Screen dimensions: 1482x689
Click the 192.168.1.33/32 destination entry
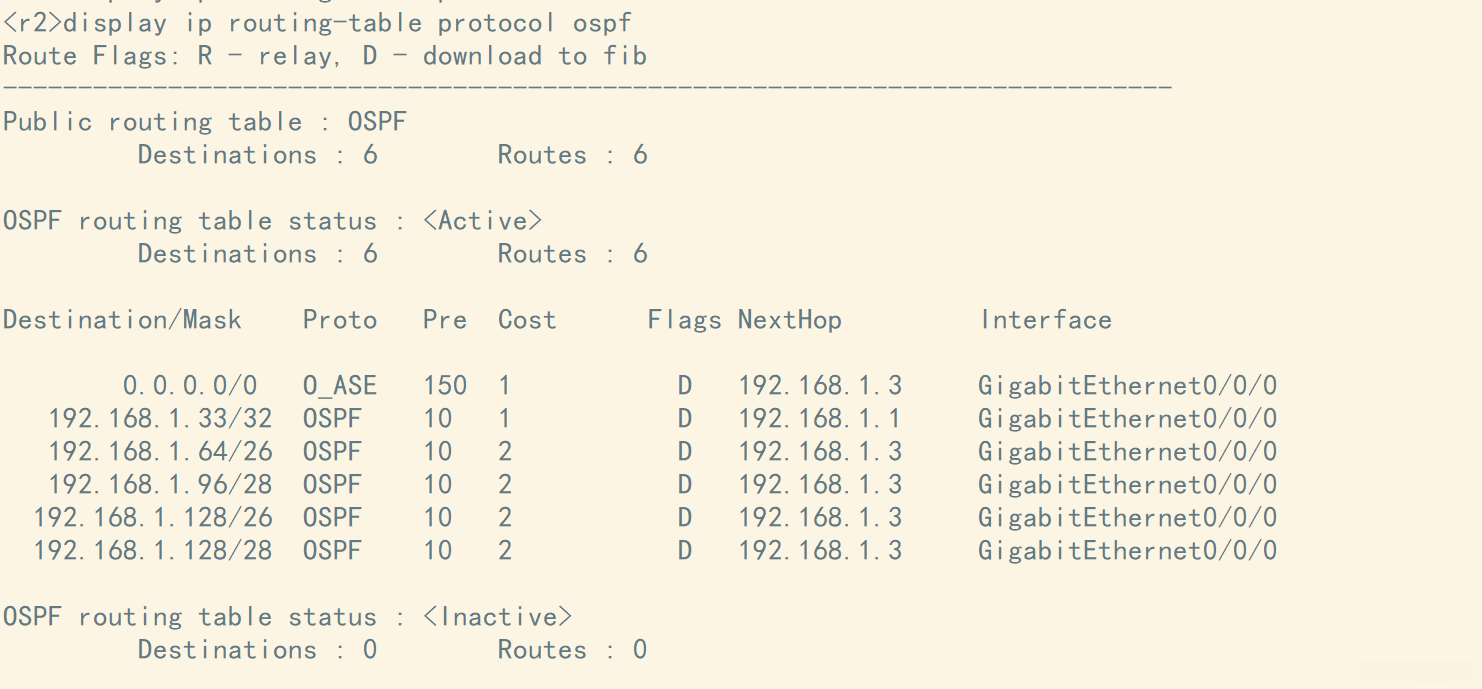click(160, 419)
